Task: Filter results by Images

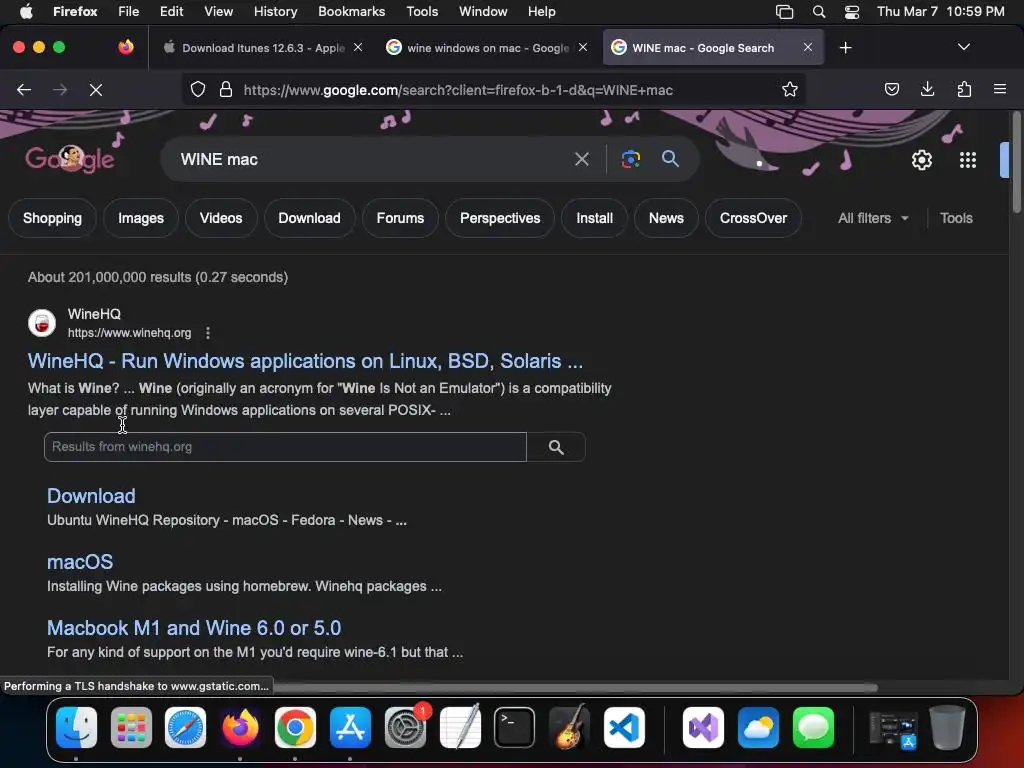Action: click(x=141, y=218)
